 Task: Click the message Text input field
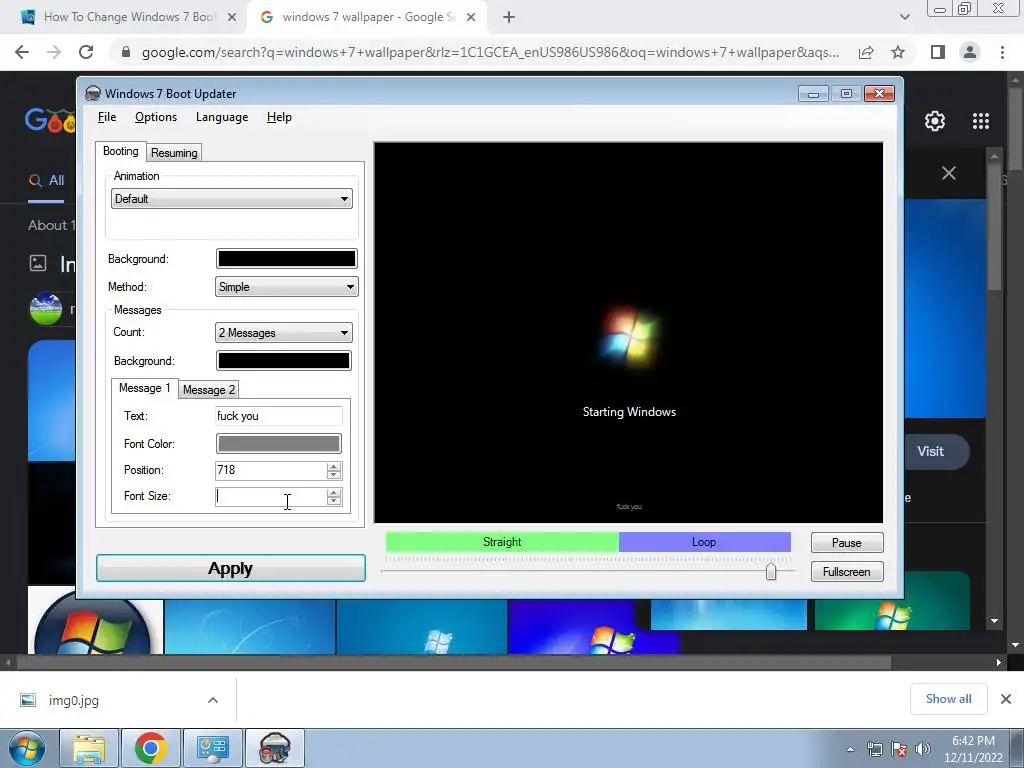[278, 416]
